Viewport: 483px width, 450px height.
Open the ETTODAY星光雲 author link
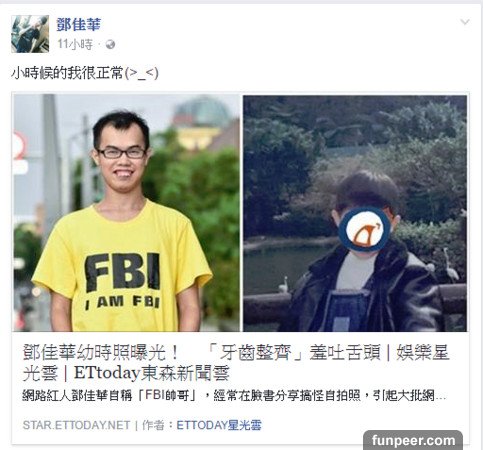219,425
